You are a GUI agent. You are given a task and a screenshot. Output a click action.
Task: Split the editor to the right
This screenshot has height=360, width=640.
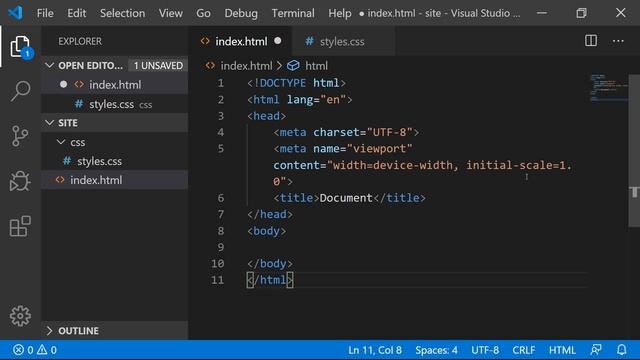click(591, 41)
